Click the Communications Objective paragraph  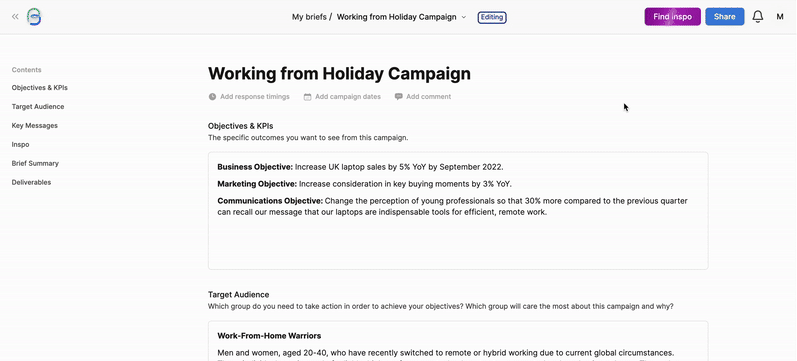pyautogui.click(x=452, y=206)
